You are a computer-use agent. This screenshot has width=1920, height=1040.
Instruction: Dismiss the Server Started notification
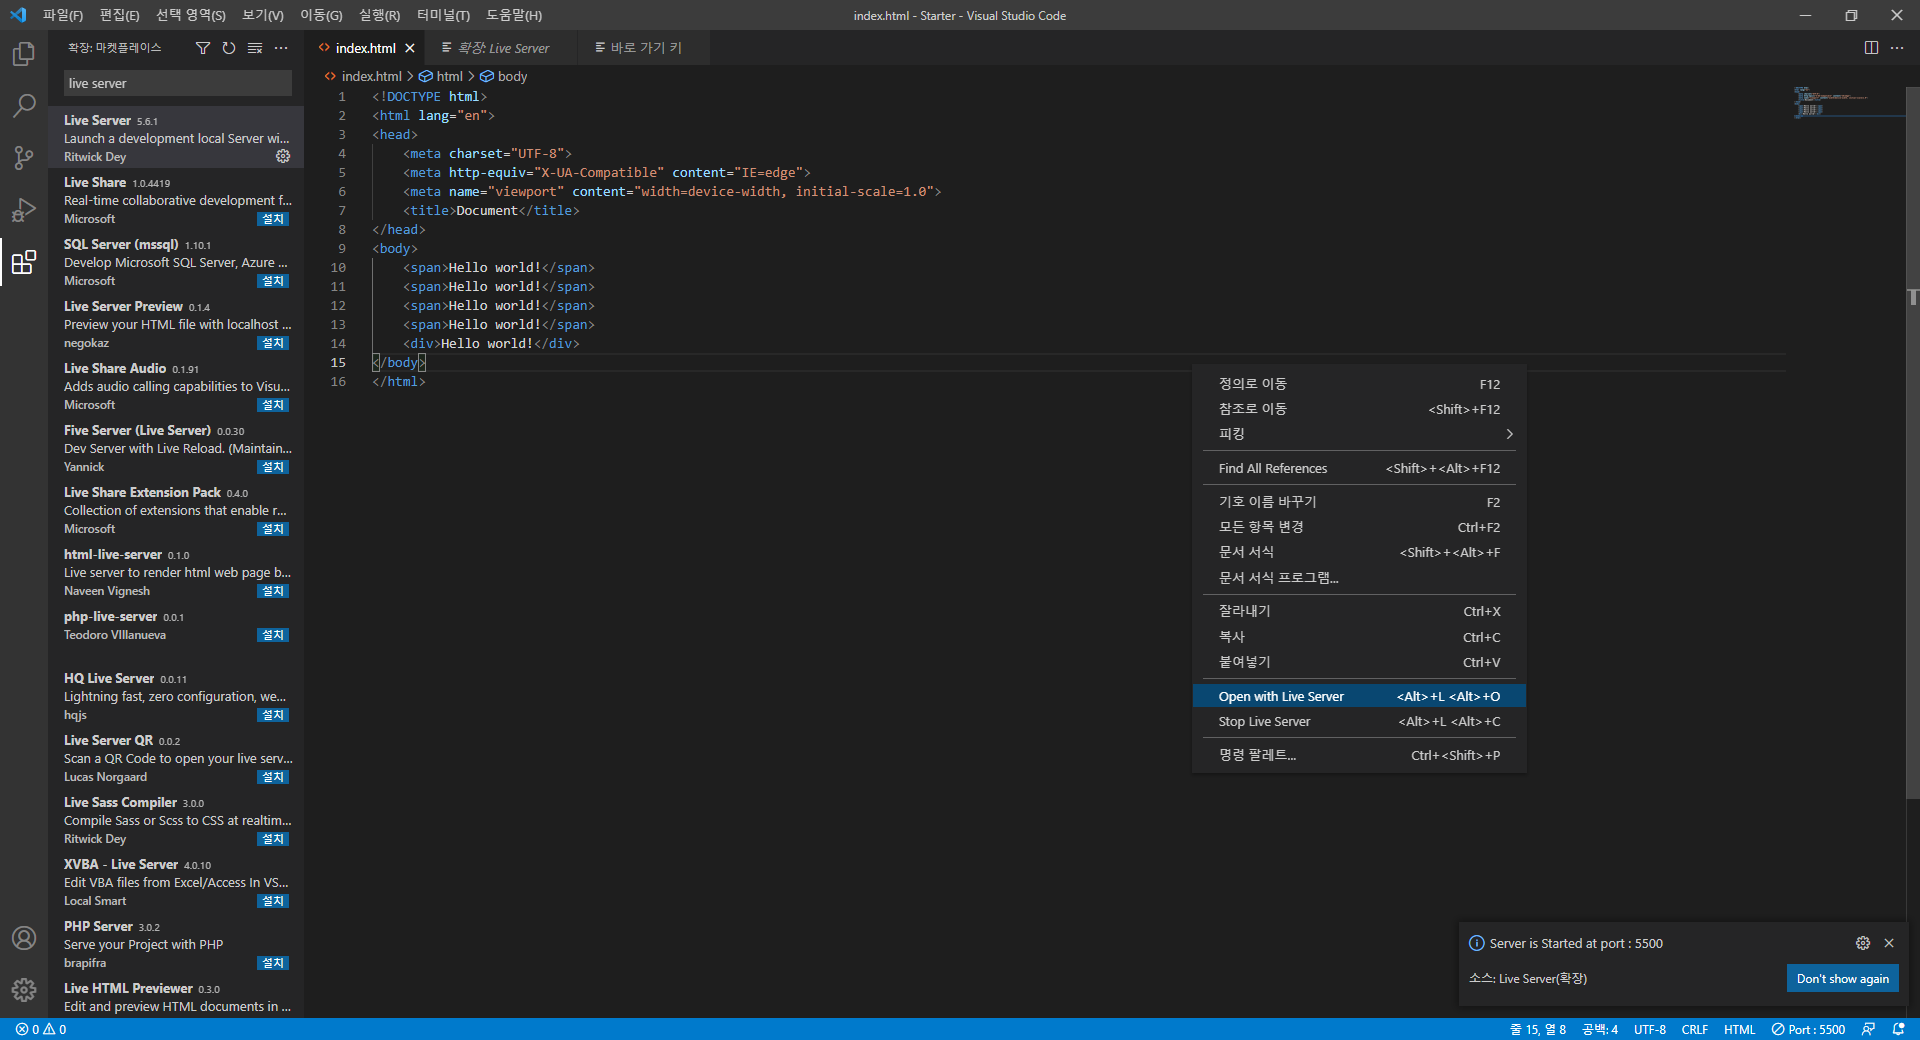(x=1889, y=943)
